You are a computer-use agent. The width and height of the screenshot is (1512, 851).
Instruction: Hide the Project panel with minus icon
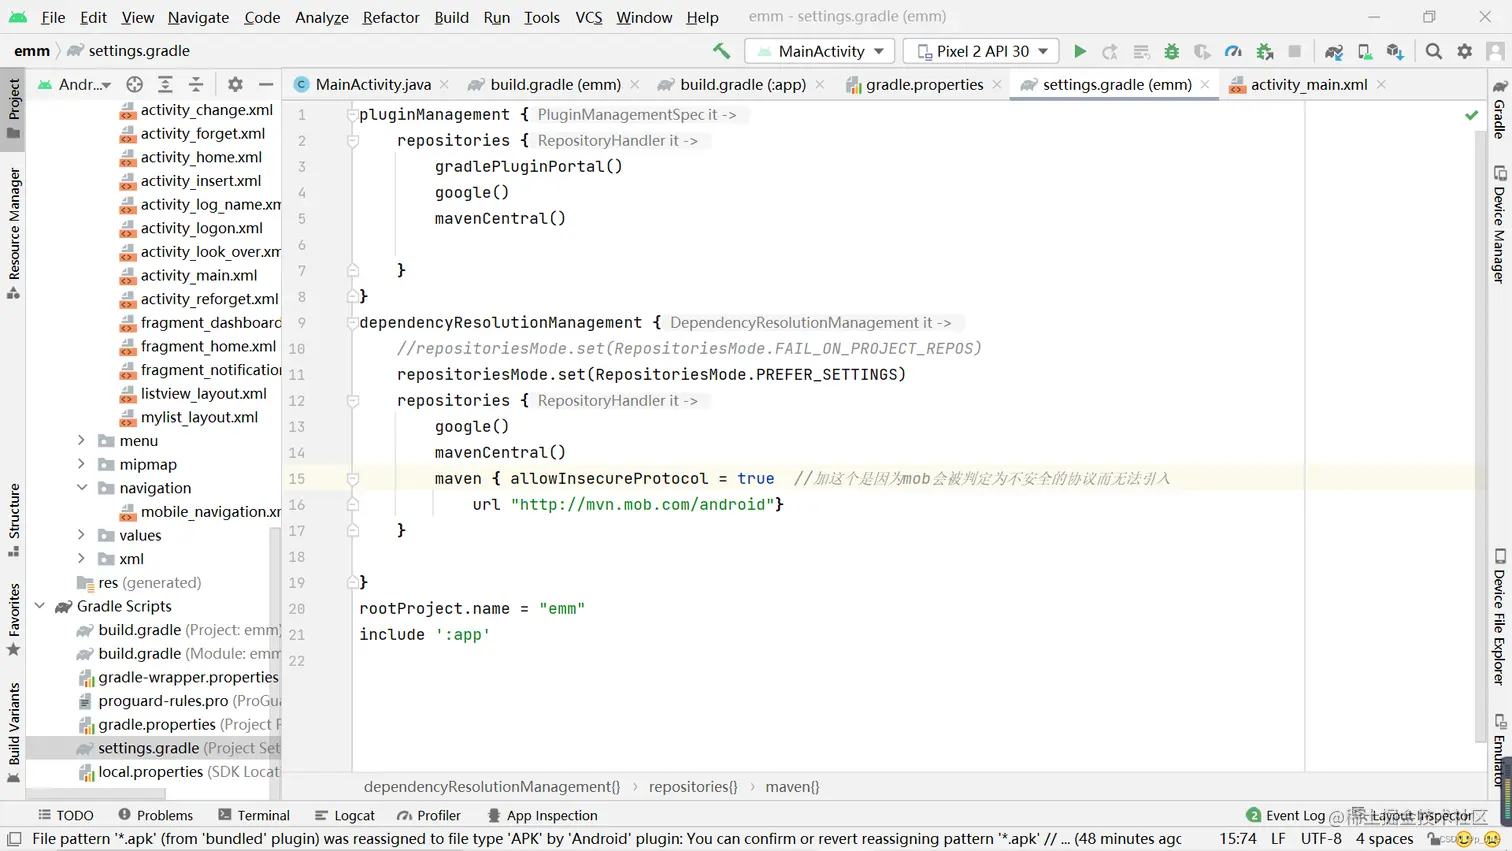point(266,85)
